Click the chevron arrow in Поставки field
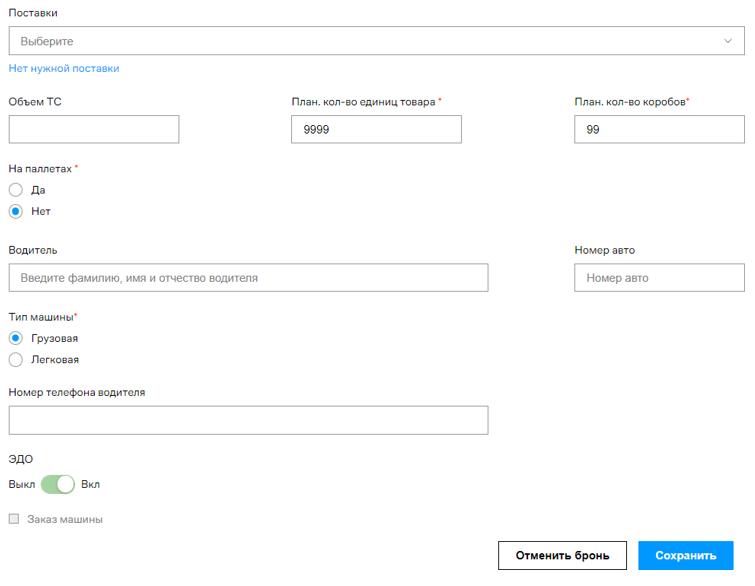 (x=728, y=41)
